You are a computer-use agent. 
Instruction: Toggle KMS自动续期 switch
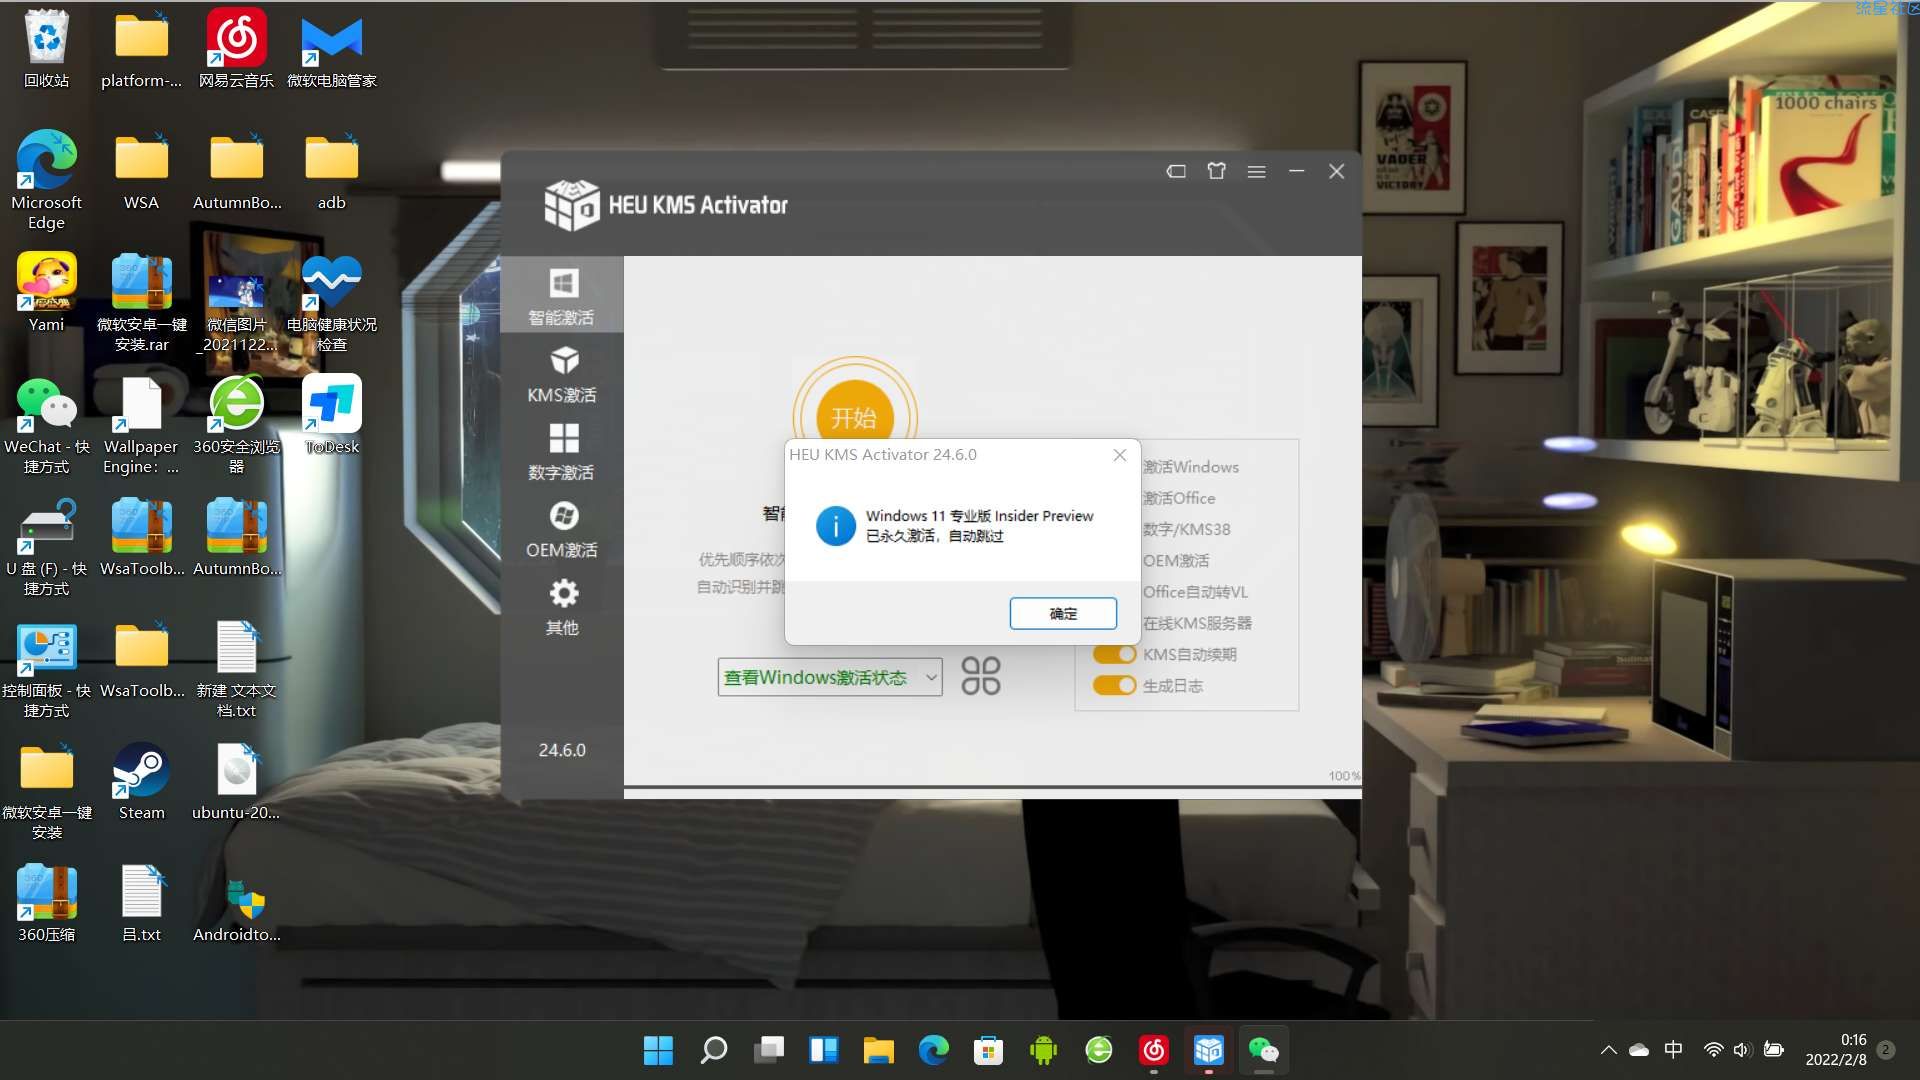[1114, 654]
